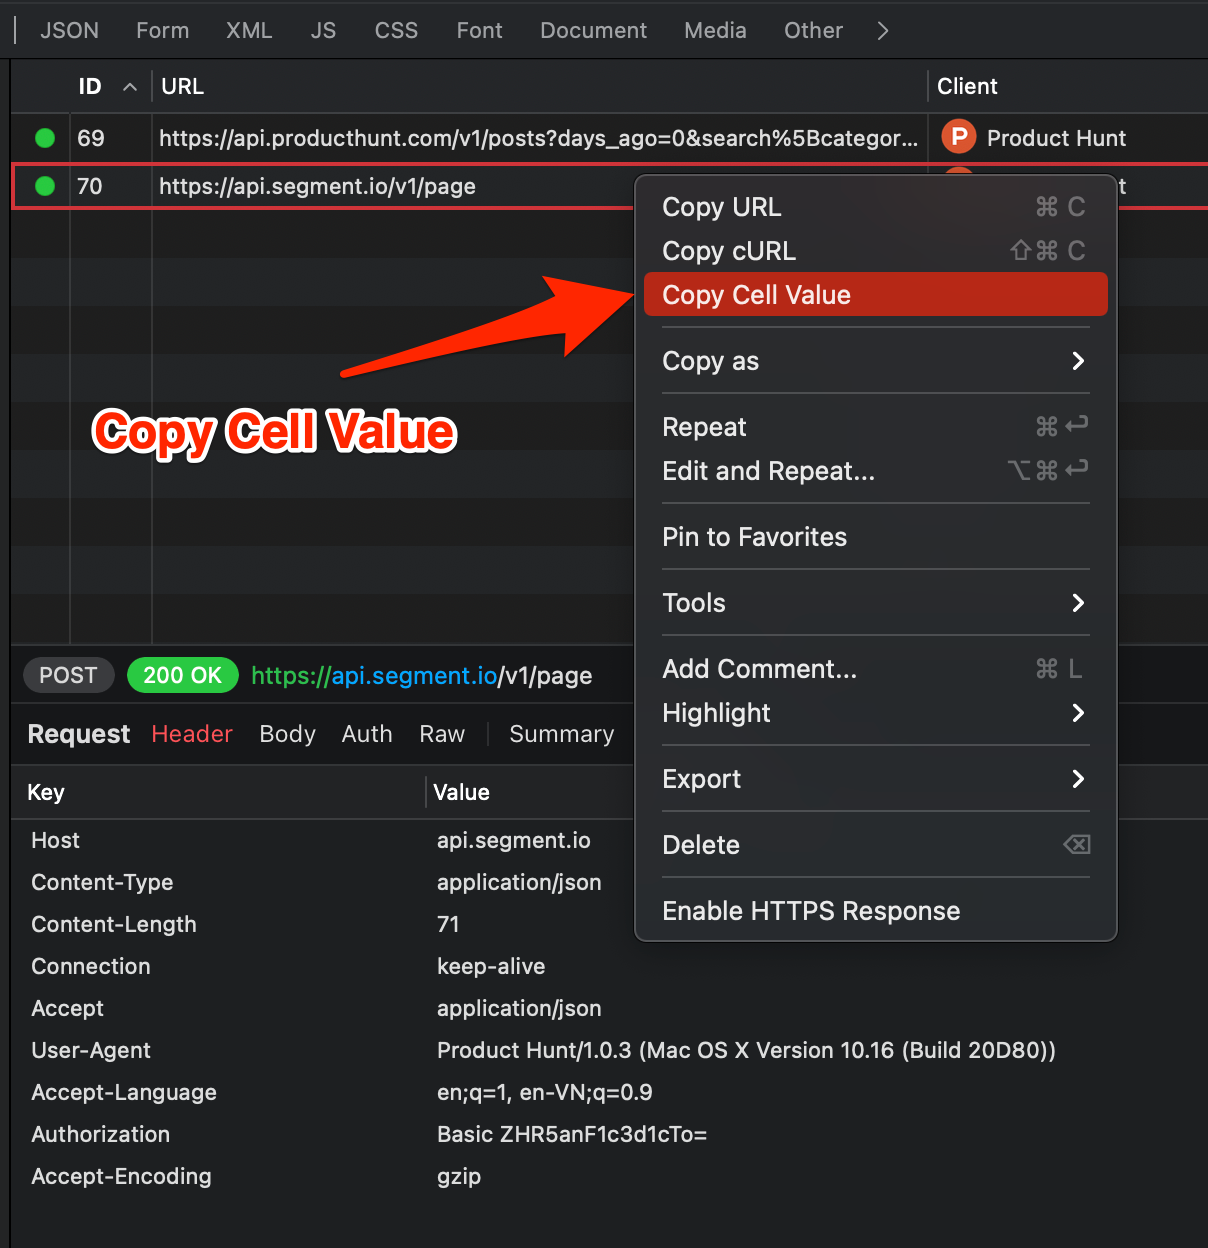Open the request Body tab
The height and width of the screenshot is (1248, 1208).
287,734
